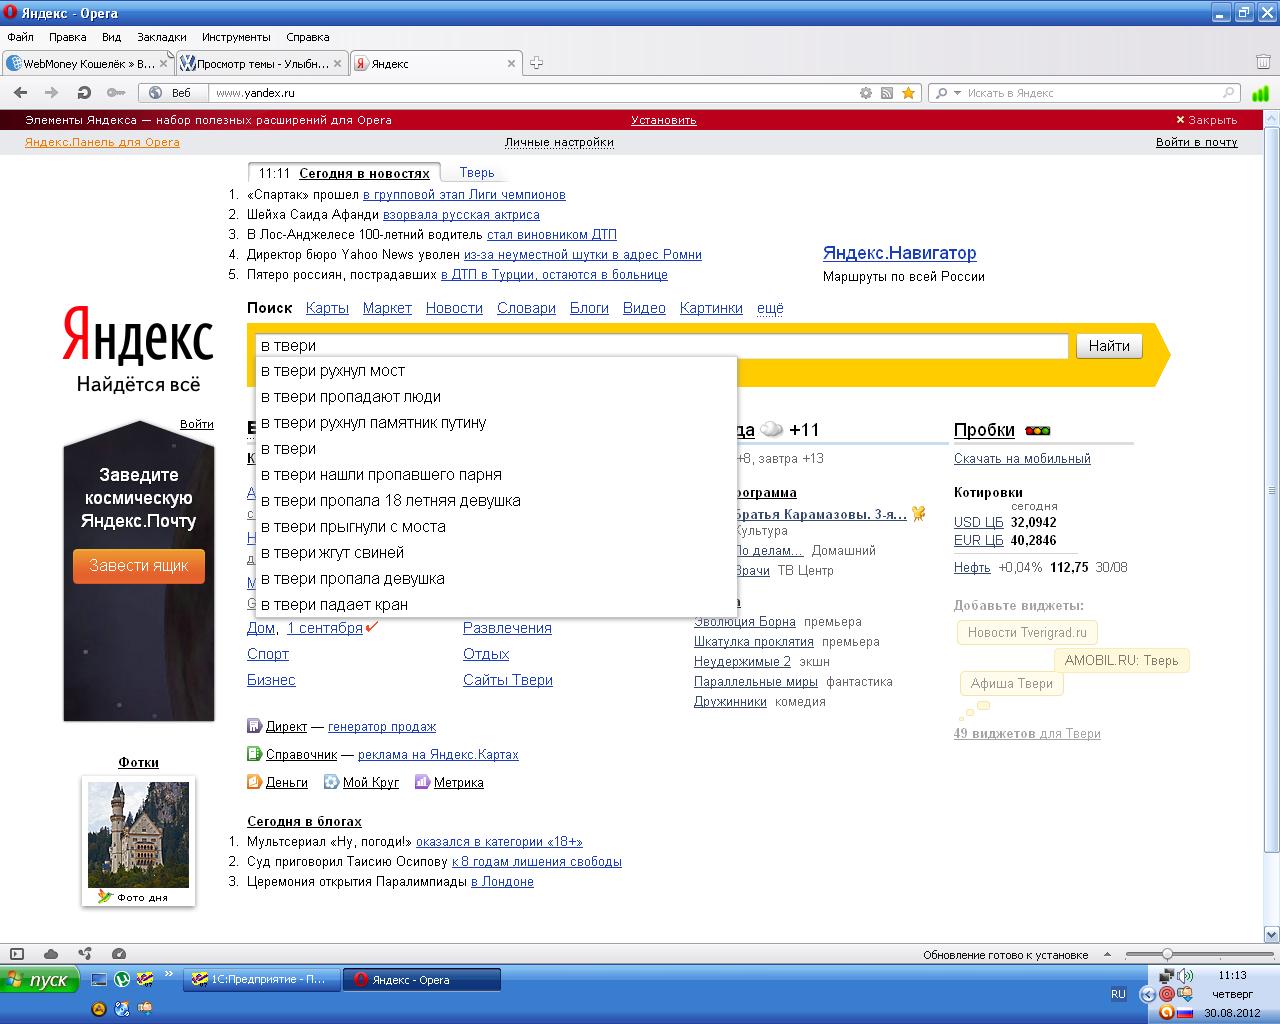Open the Закладки menu
The height and width of the screenshot is (1024, 1280).
point(161,37)
